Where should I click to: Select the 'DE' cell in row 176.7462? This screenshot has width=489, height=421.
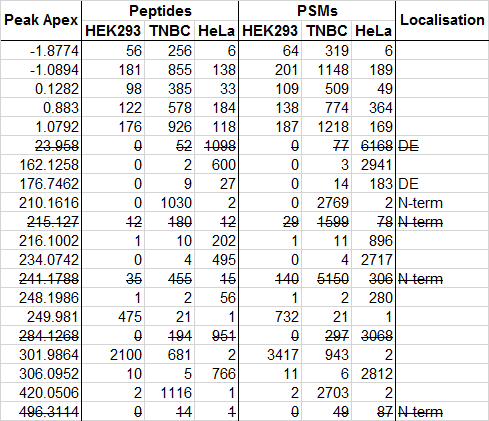442,184
